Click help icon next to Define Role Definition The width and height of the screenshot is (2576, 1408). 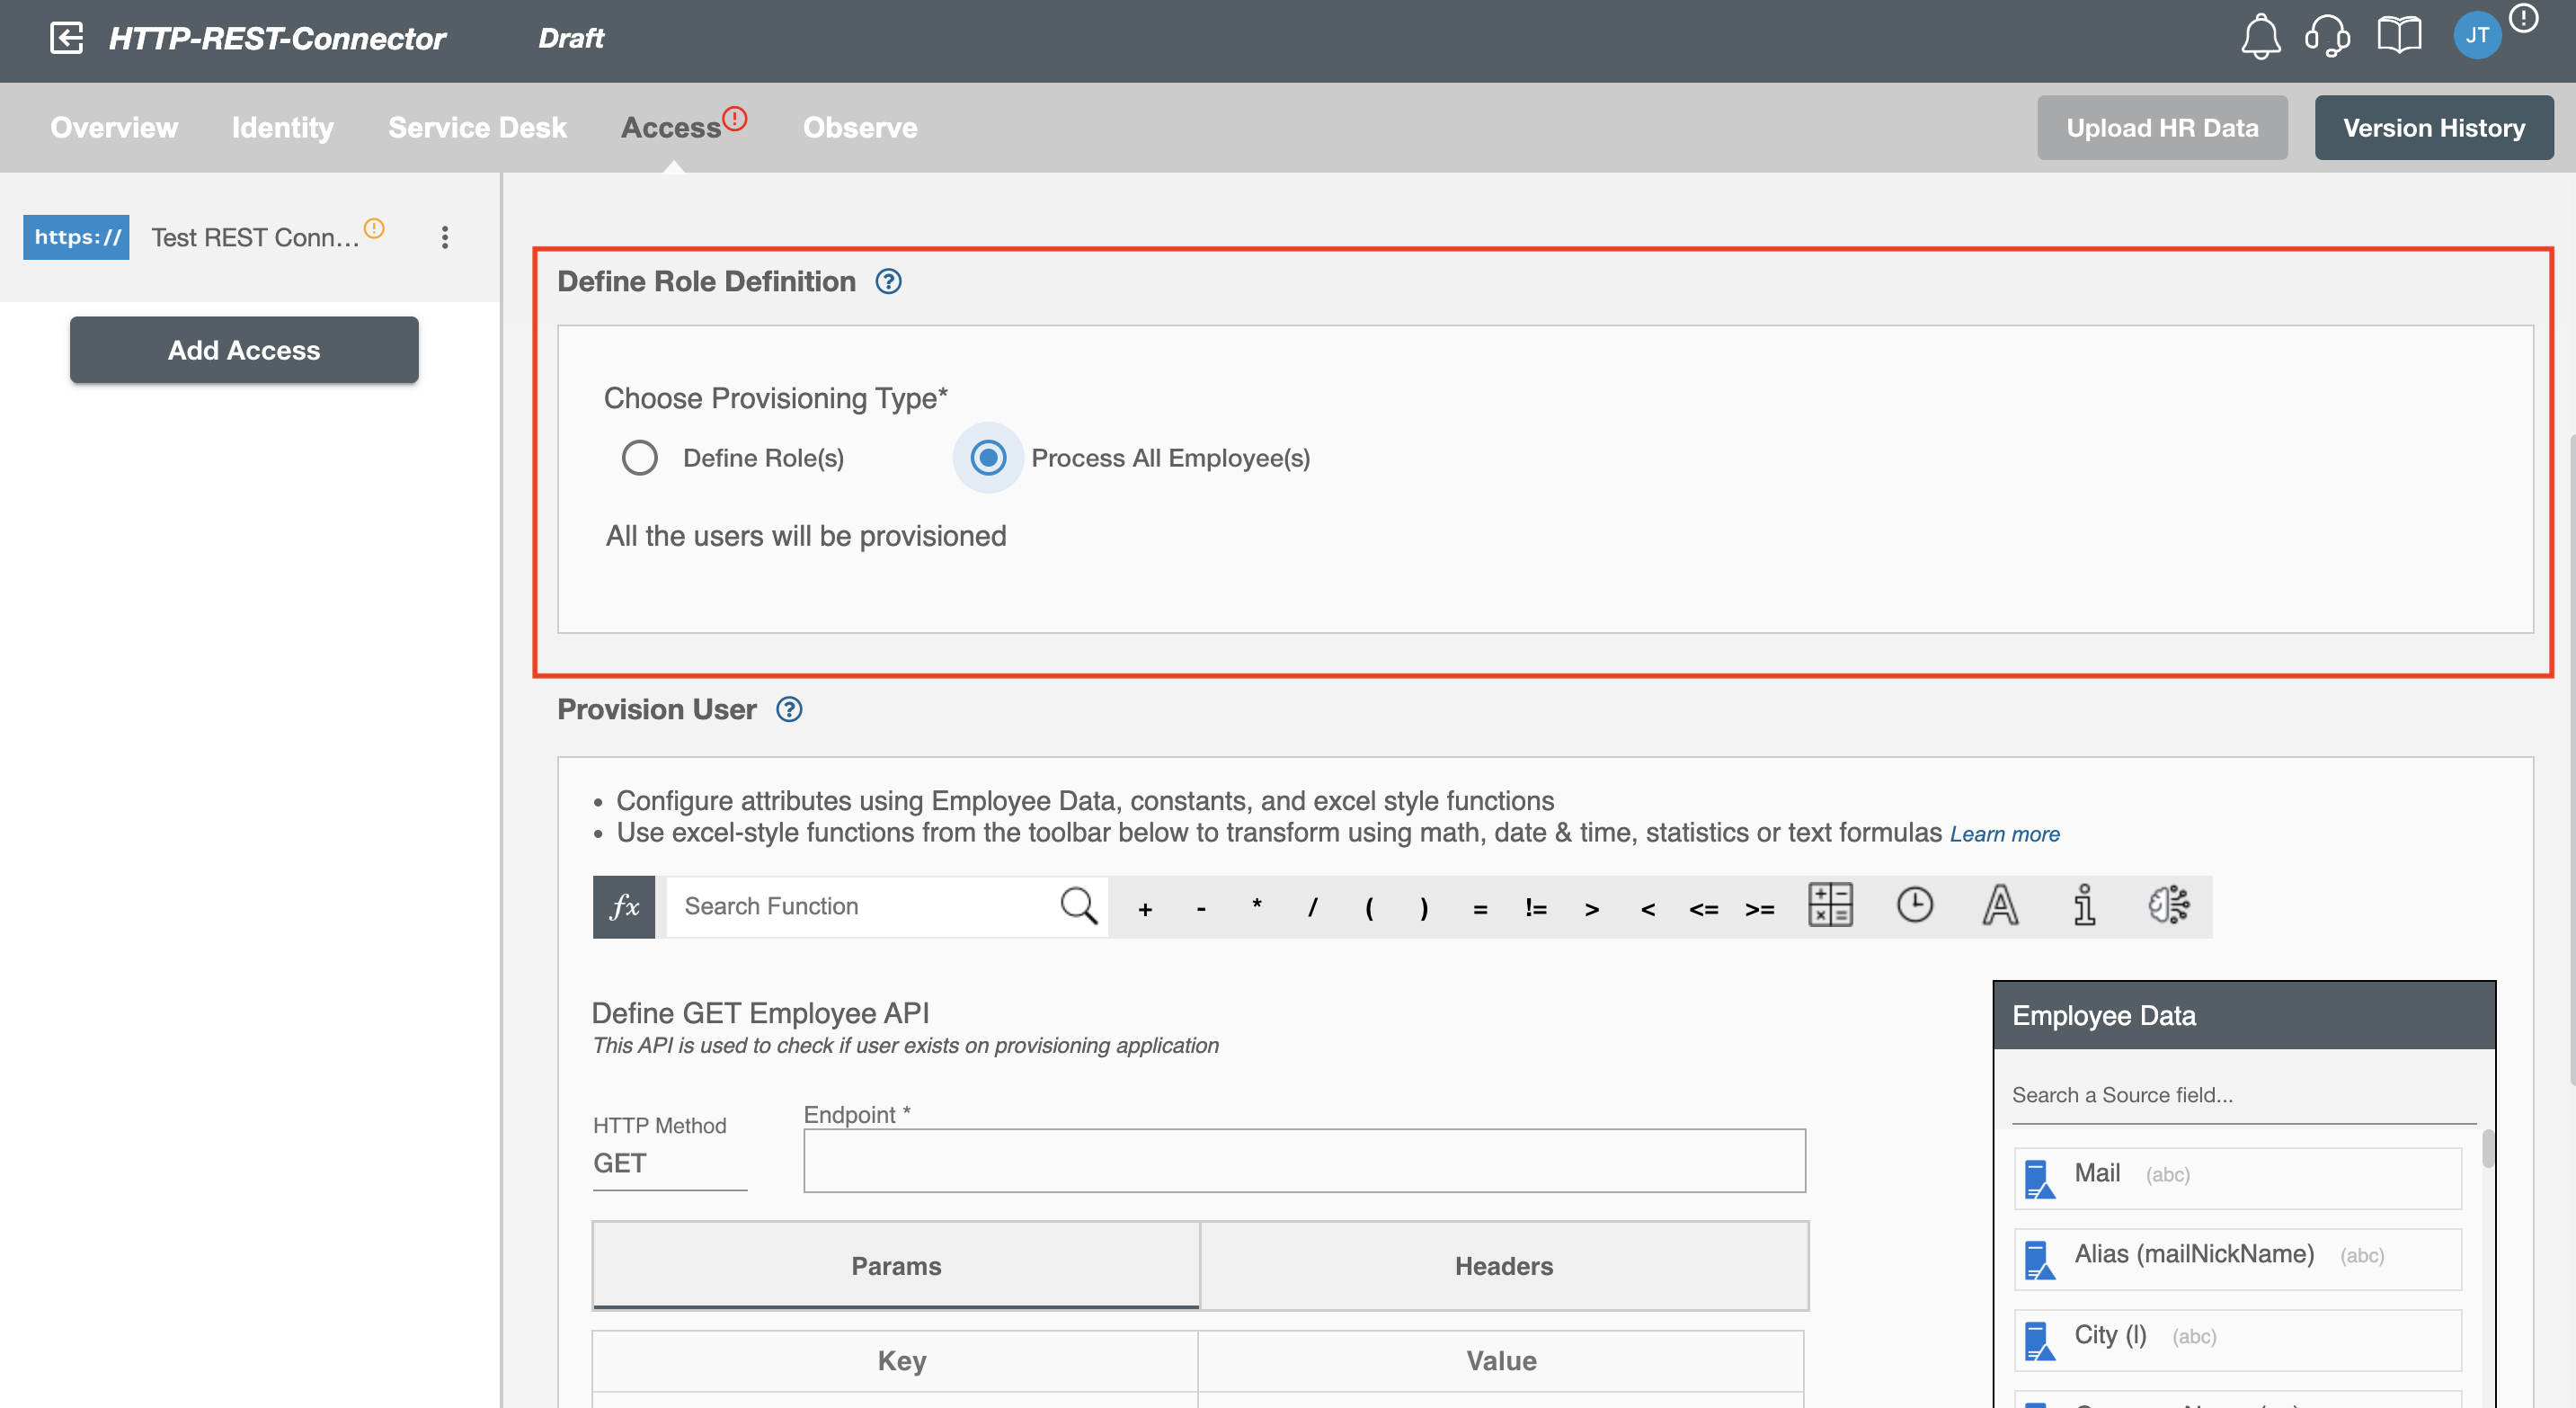888,282
